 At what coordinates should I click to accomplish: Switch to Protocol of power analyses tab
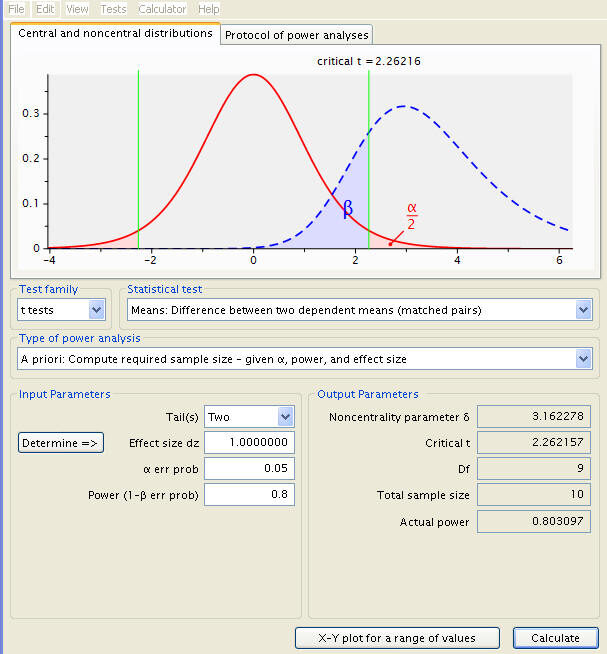(x=297, y=35)
